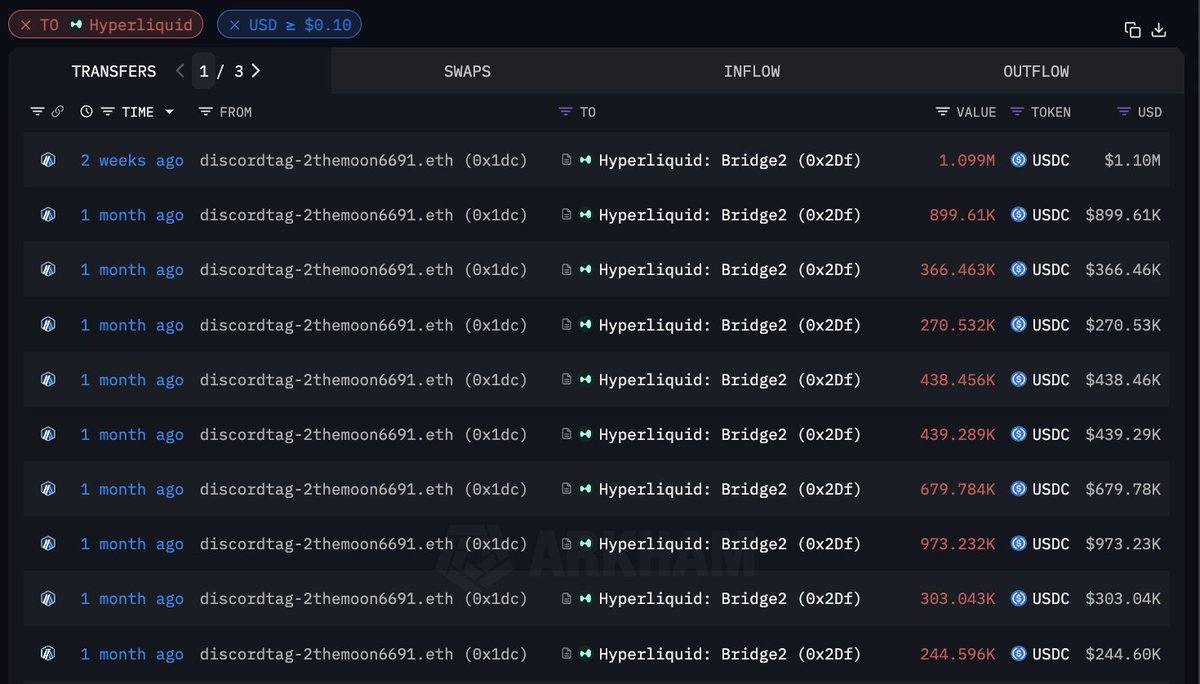Open the VALUE column filter
Screen dimensions: 1200x684
[x=943, y=112]
